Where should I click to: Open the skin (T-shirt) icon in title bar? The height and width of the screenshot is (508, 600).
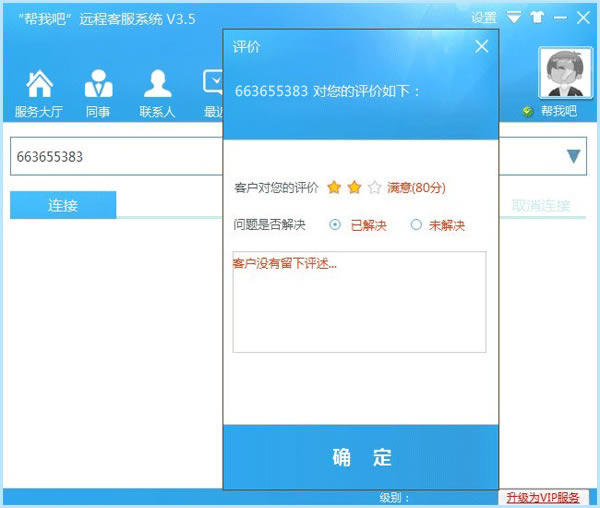[537, 17]
